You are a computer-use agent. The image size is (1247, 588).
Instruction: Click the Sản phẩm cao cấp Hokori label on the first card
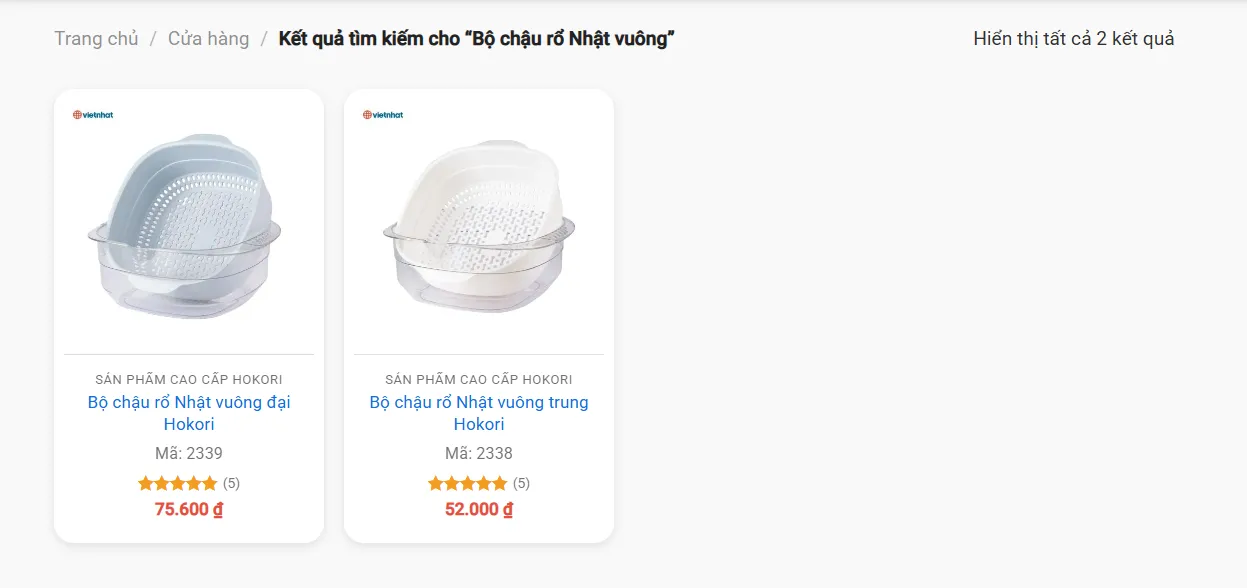189,379
